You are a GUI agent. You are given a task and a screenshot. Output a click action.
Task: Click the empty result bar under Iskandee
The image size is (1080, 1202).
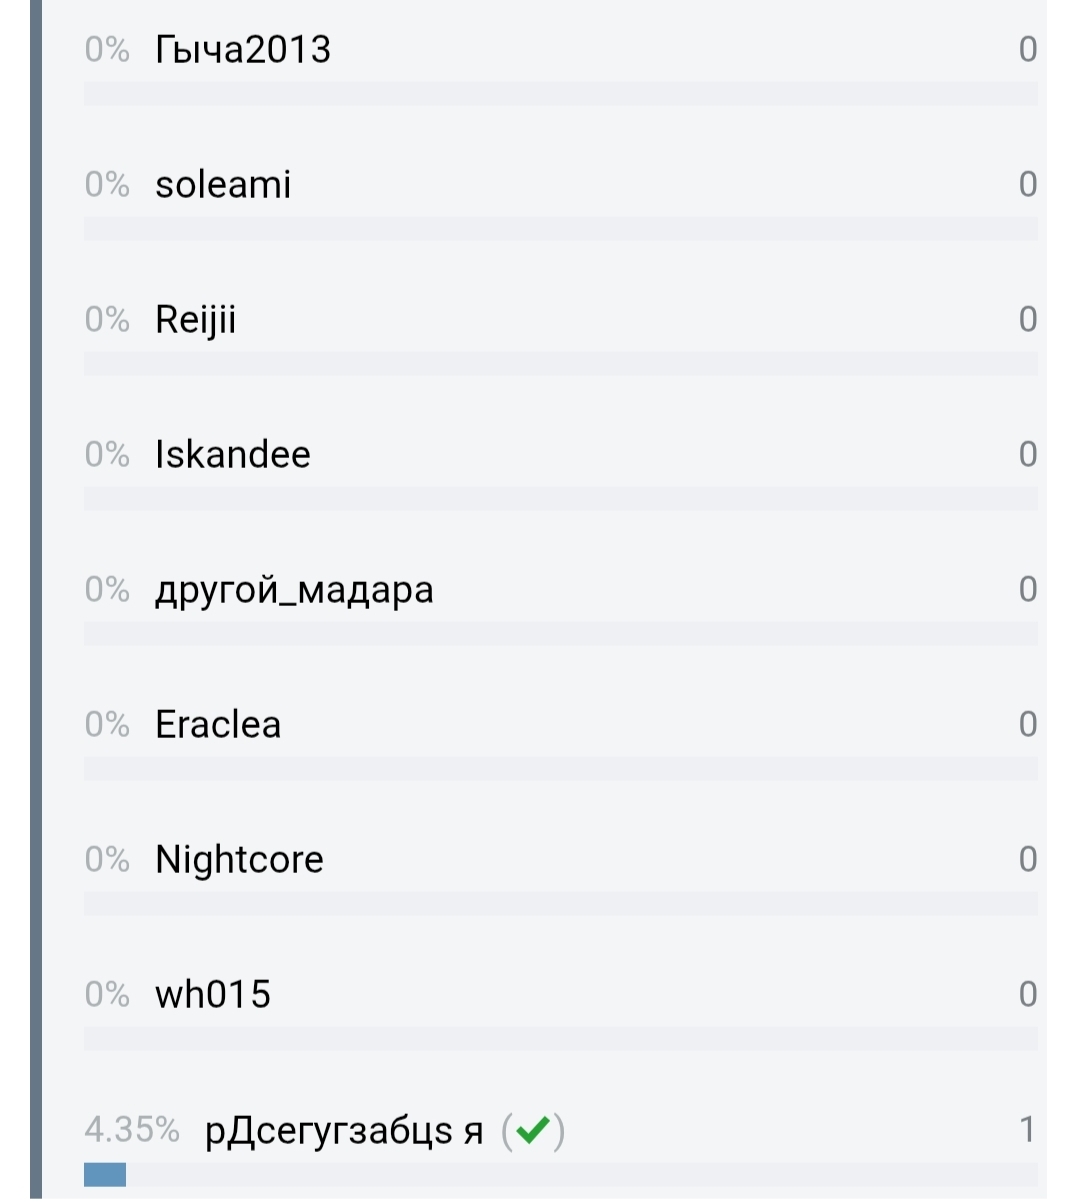tap(560, 499)
